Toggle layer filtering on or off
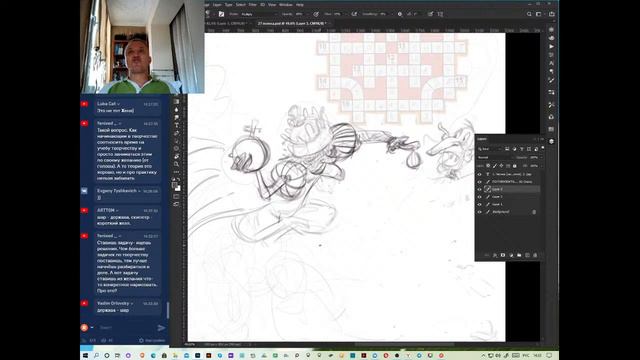Screen dimensions: 640x360 click(x=542, y=148)
